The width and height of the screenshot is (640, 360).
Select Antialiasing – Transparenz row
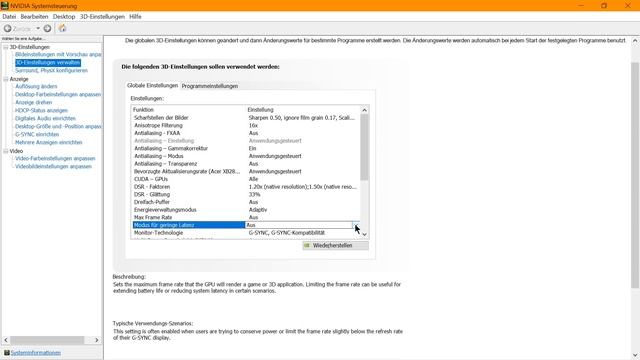[x=246, y=164]
